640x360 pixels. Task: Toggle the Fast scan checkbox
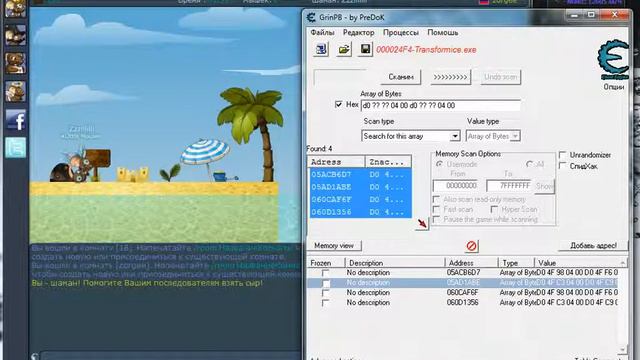(436, 209)
